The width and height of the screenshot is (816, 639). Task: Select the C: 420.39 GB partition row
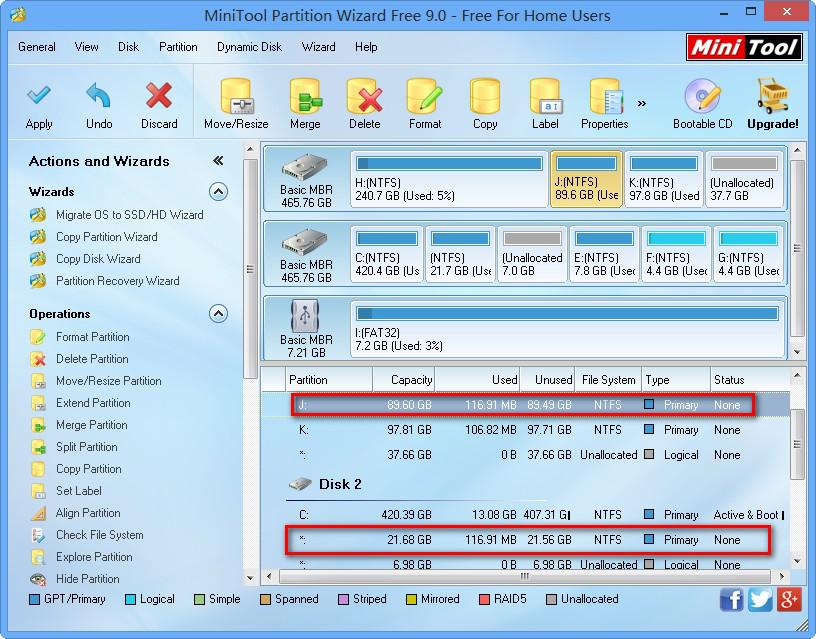(526, 515)
